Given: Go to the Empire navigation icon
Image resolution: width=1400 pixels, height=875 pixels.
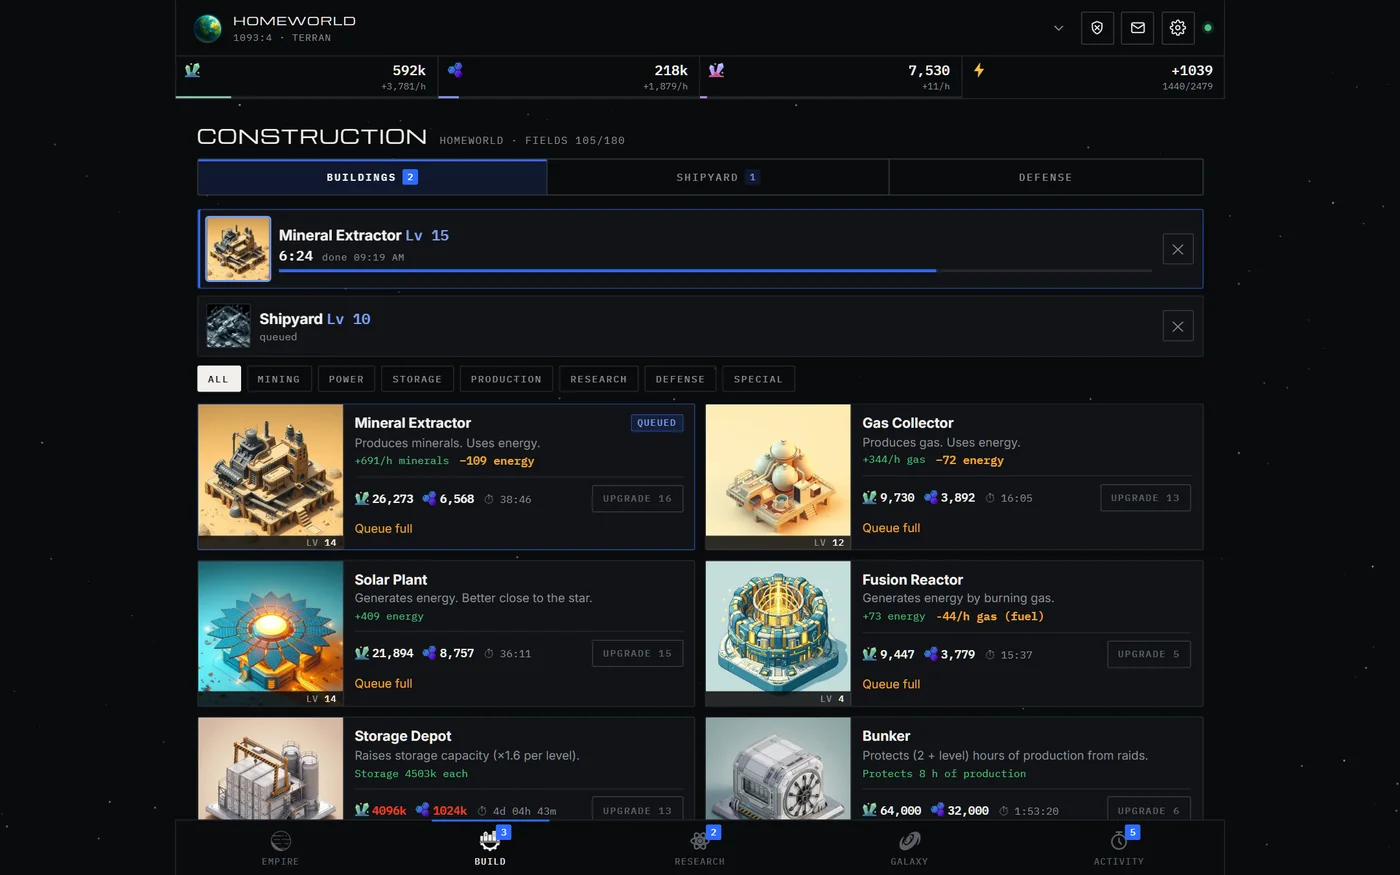Looking at the screenshot, I should pos(281,841).
